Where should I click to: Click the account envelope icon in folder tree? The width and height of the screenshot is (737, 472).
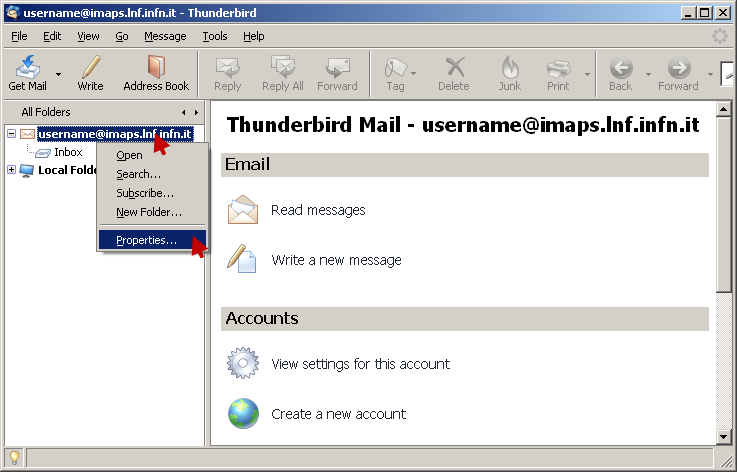[27, 134]
